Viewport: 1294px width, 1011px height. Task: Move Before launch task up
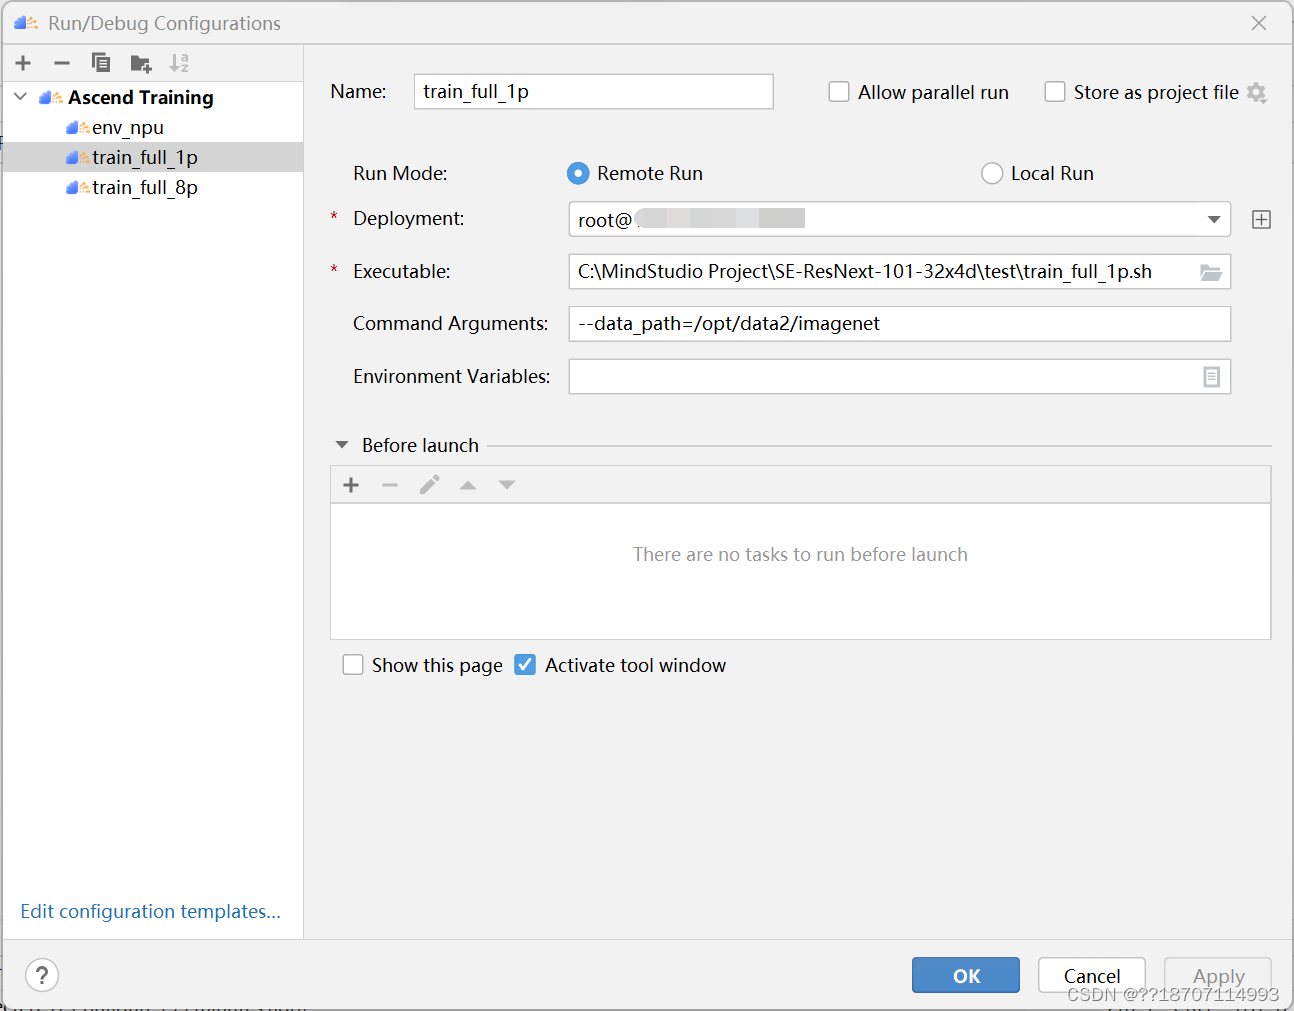[468, 485]
